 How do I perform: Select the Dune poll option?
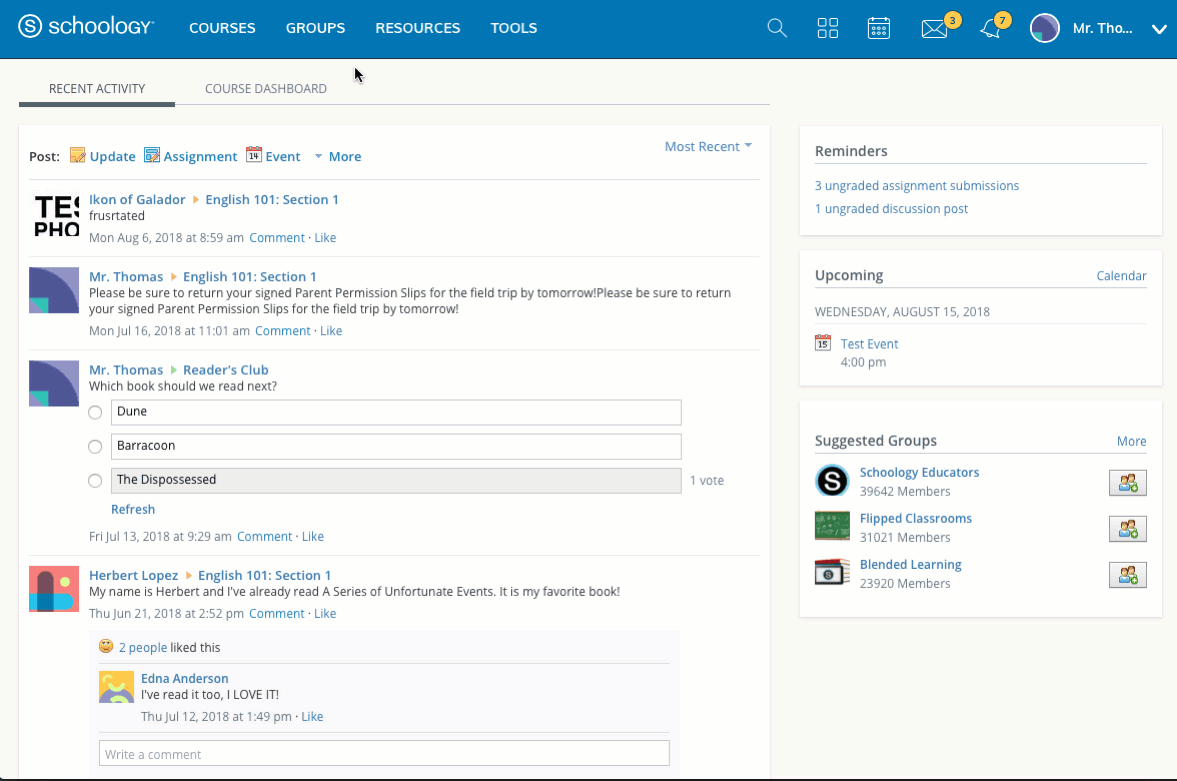coord(95,412)
